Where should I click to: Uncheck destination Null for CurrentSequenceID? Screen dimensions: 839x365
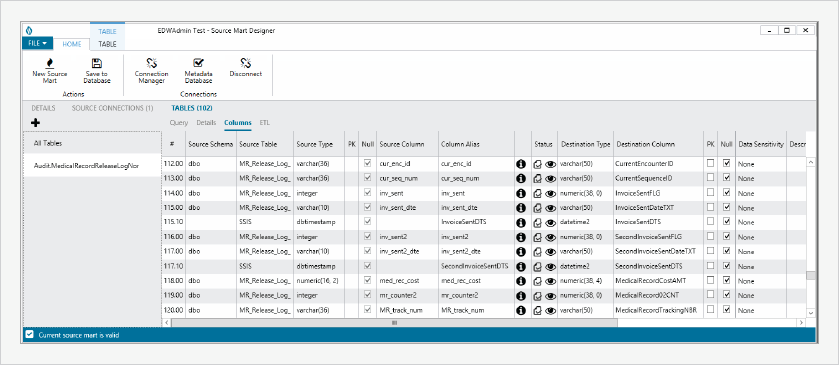point(727,178)
